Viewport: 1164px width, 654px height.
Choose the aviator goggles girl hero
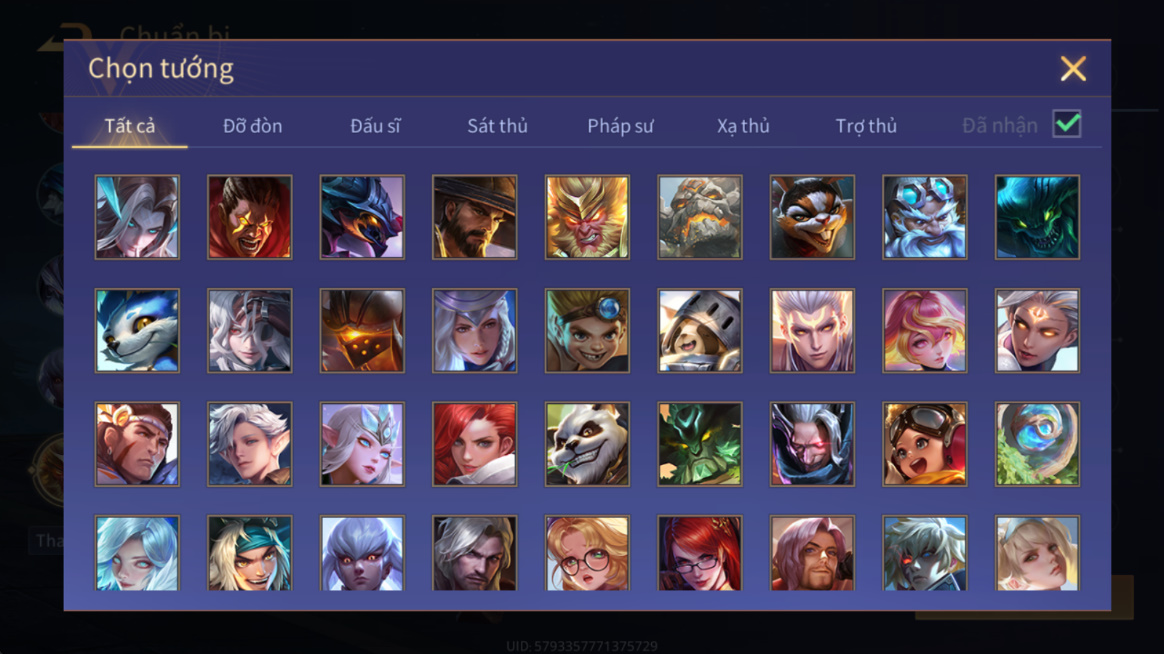tap(924, 444)
